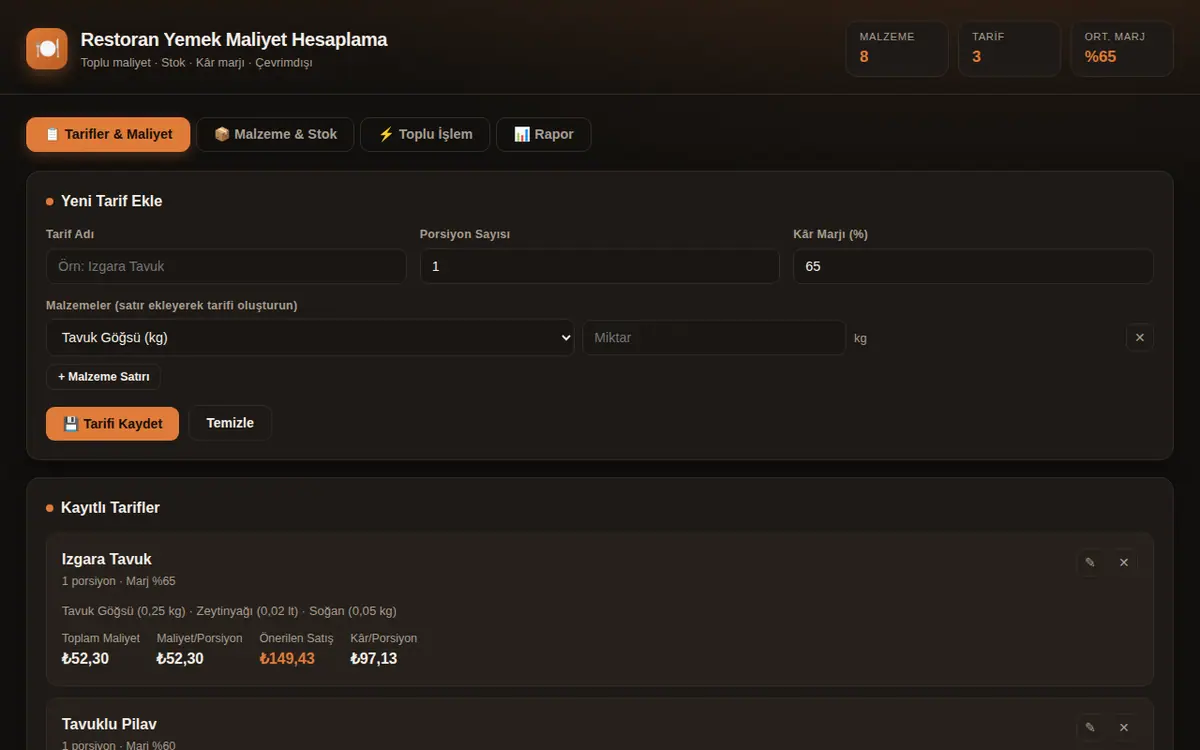
Task: Click the '1 porsiyon · Marj %65' text
Action: pos(119,581)
